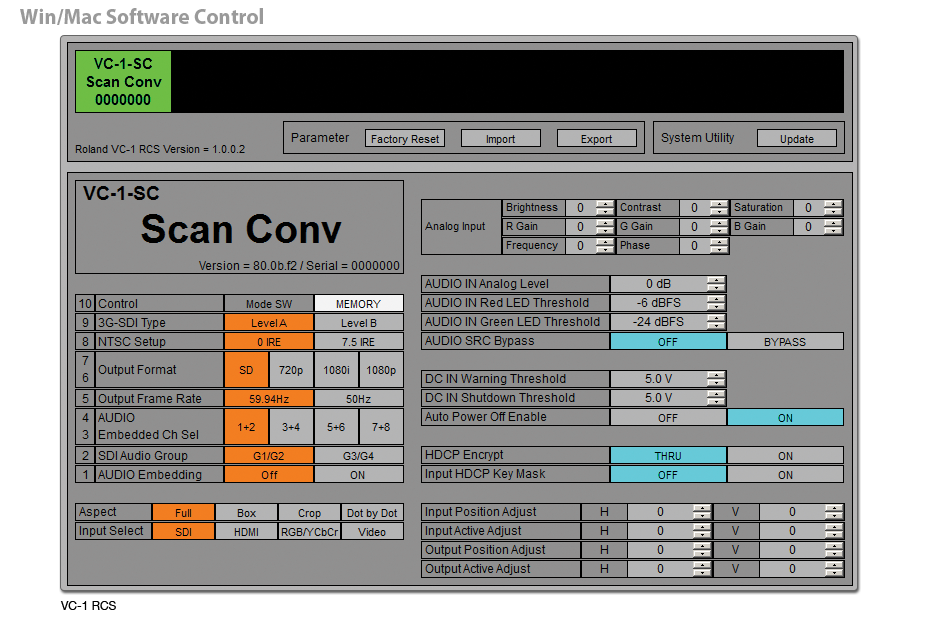932x620 pixels.
Task: Set Output Frame Rate to 50Hz
Action: pyautogui.click(x=358, y=398)
